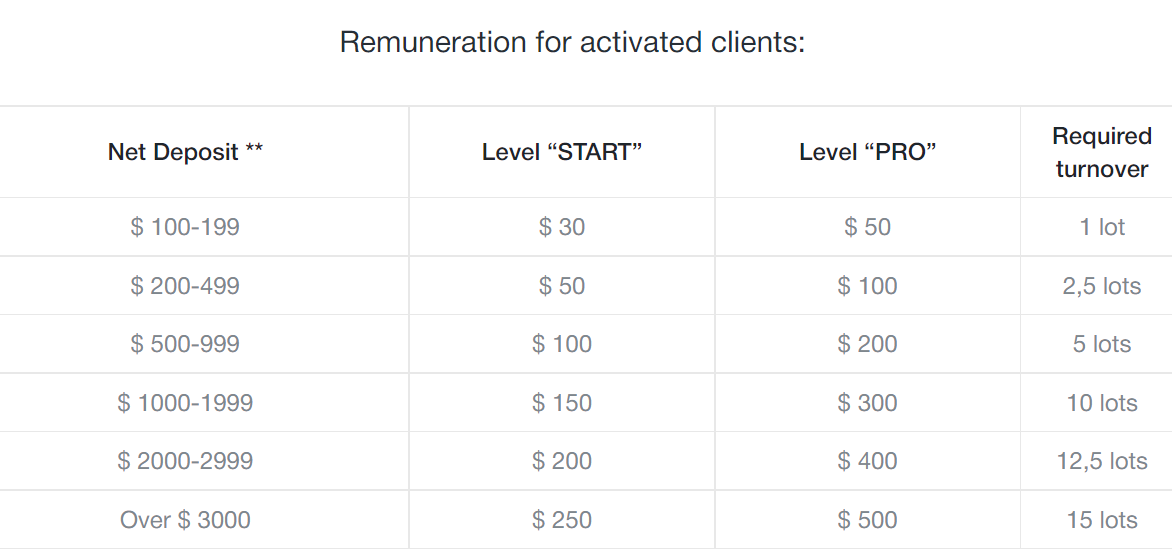Viewport: 1172px width, 550px height.
Task: Select the "Over $ 3000" cell
Action: point(185,520)
